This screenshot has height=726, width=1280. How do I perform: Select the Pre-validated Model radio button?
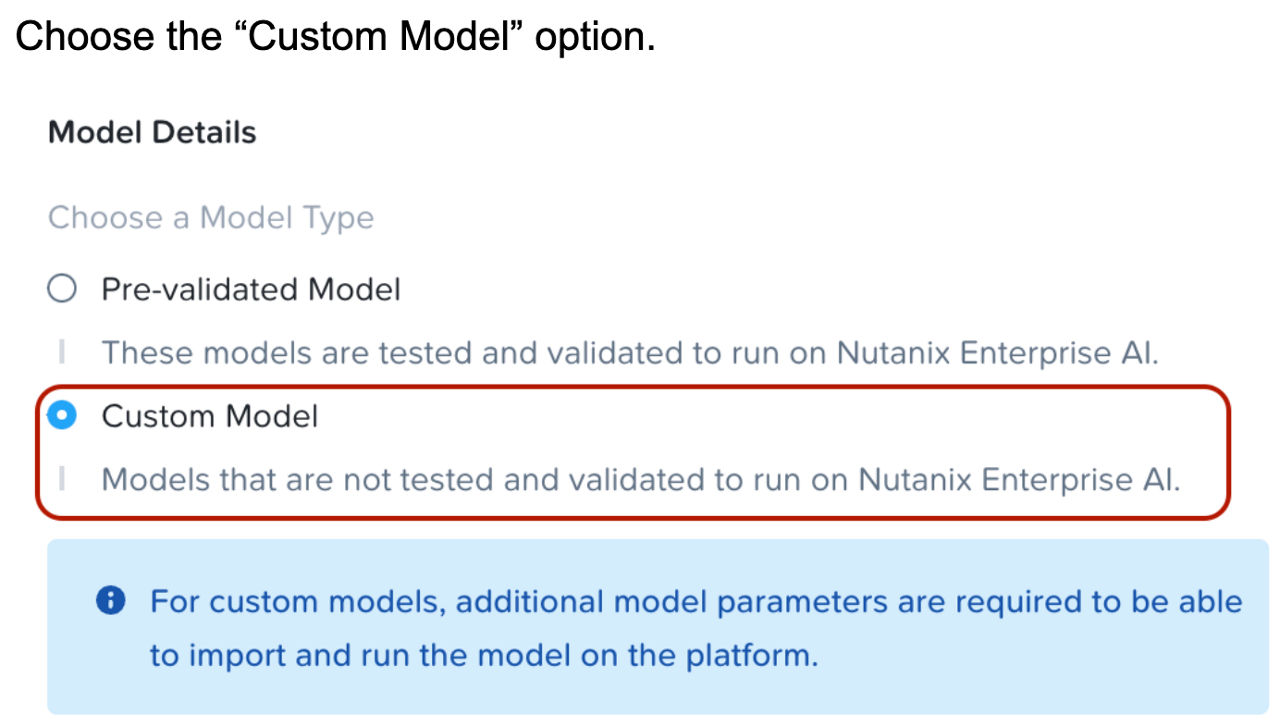point(63,289)
